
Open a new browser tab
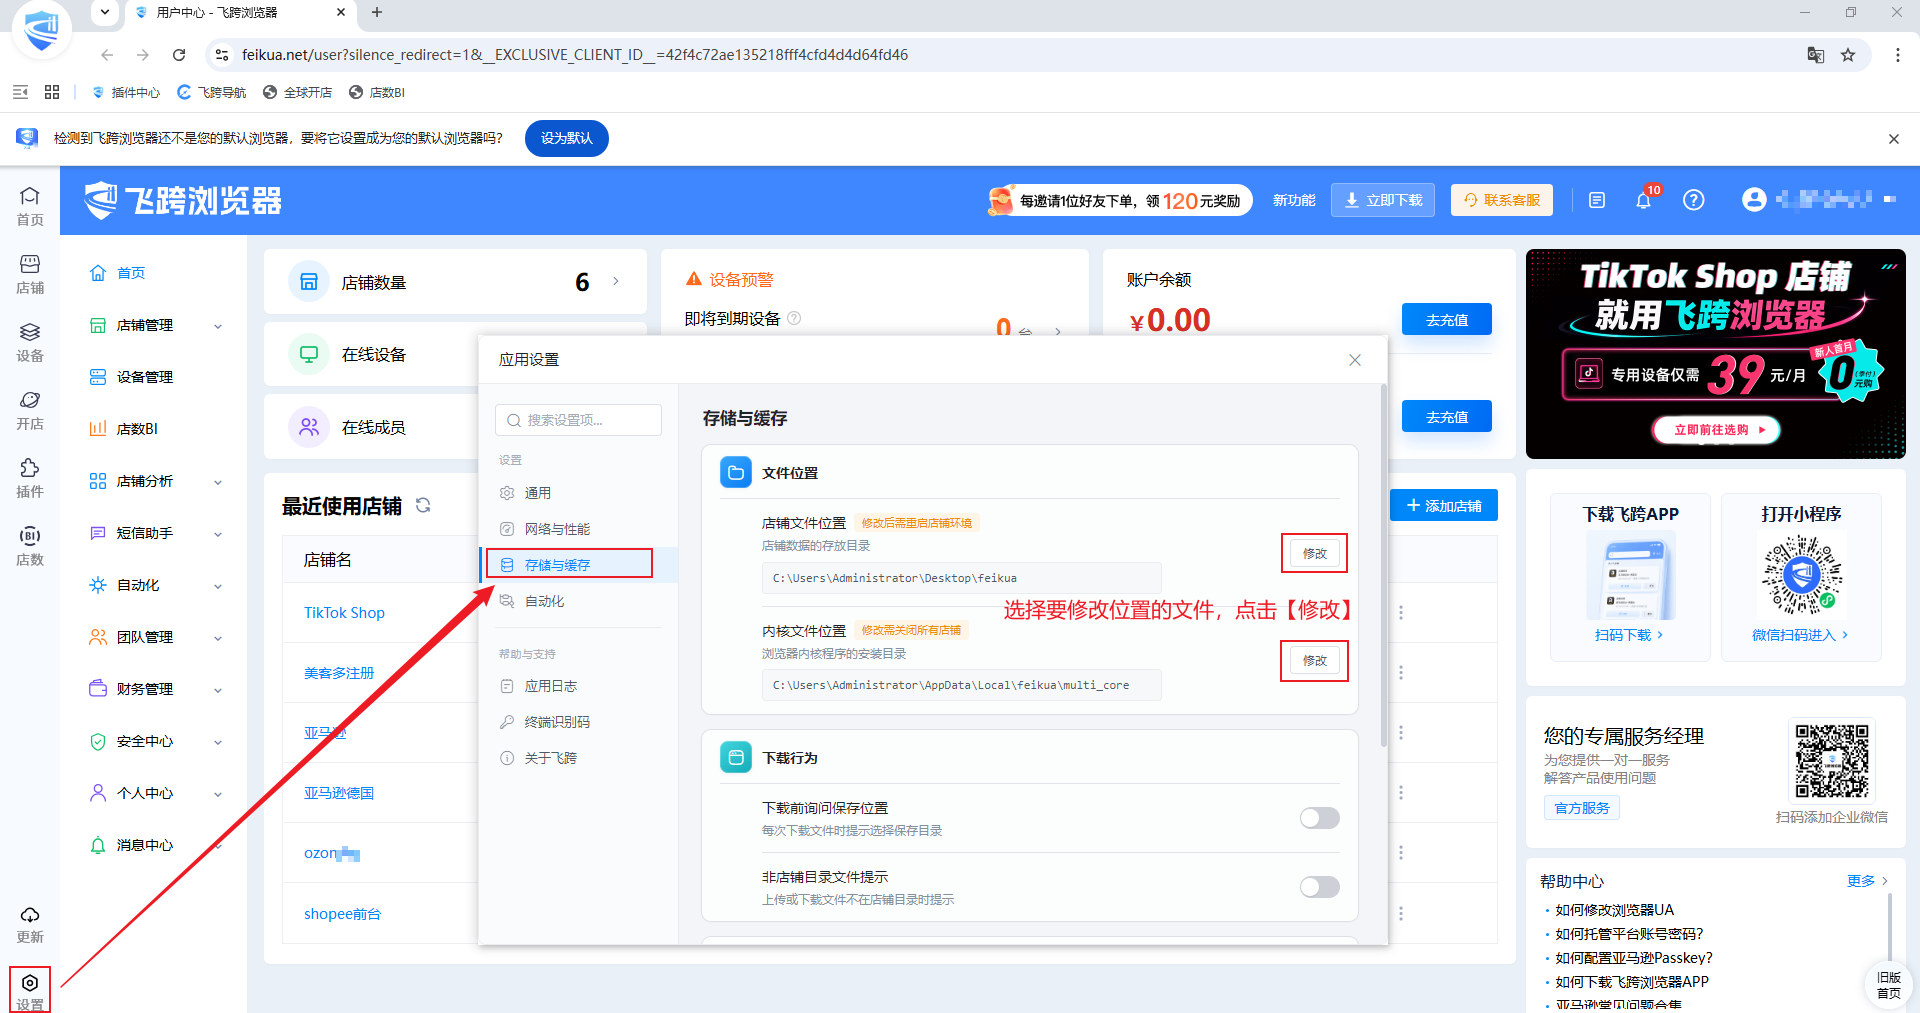pyautogui.click(x=377, y=12)
